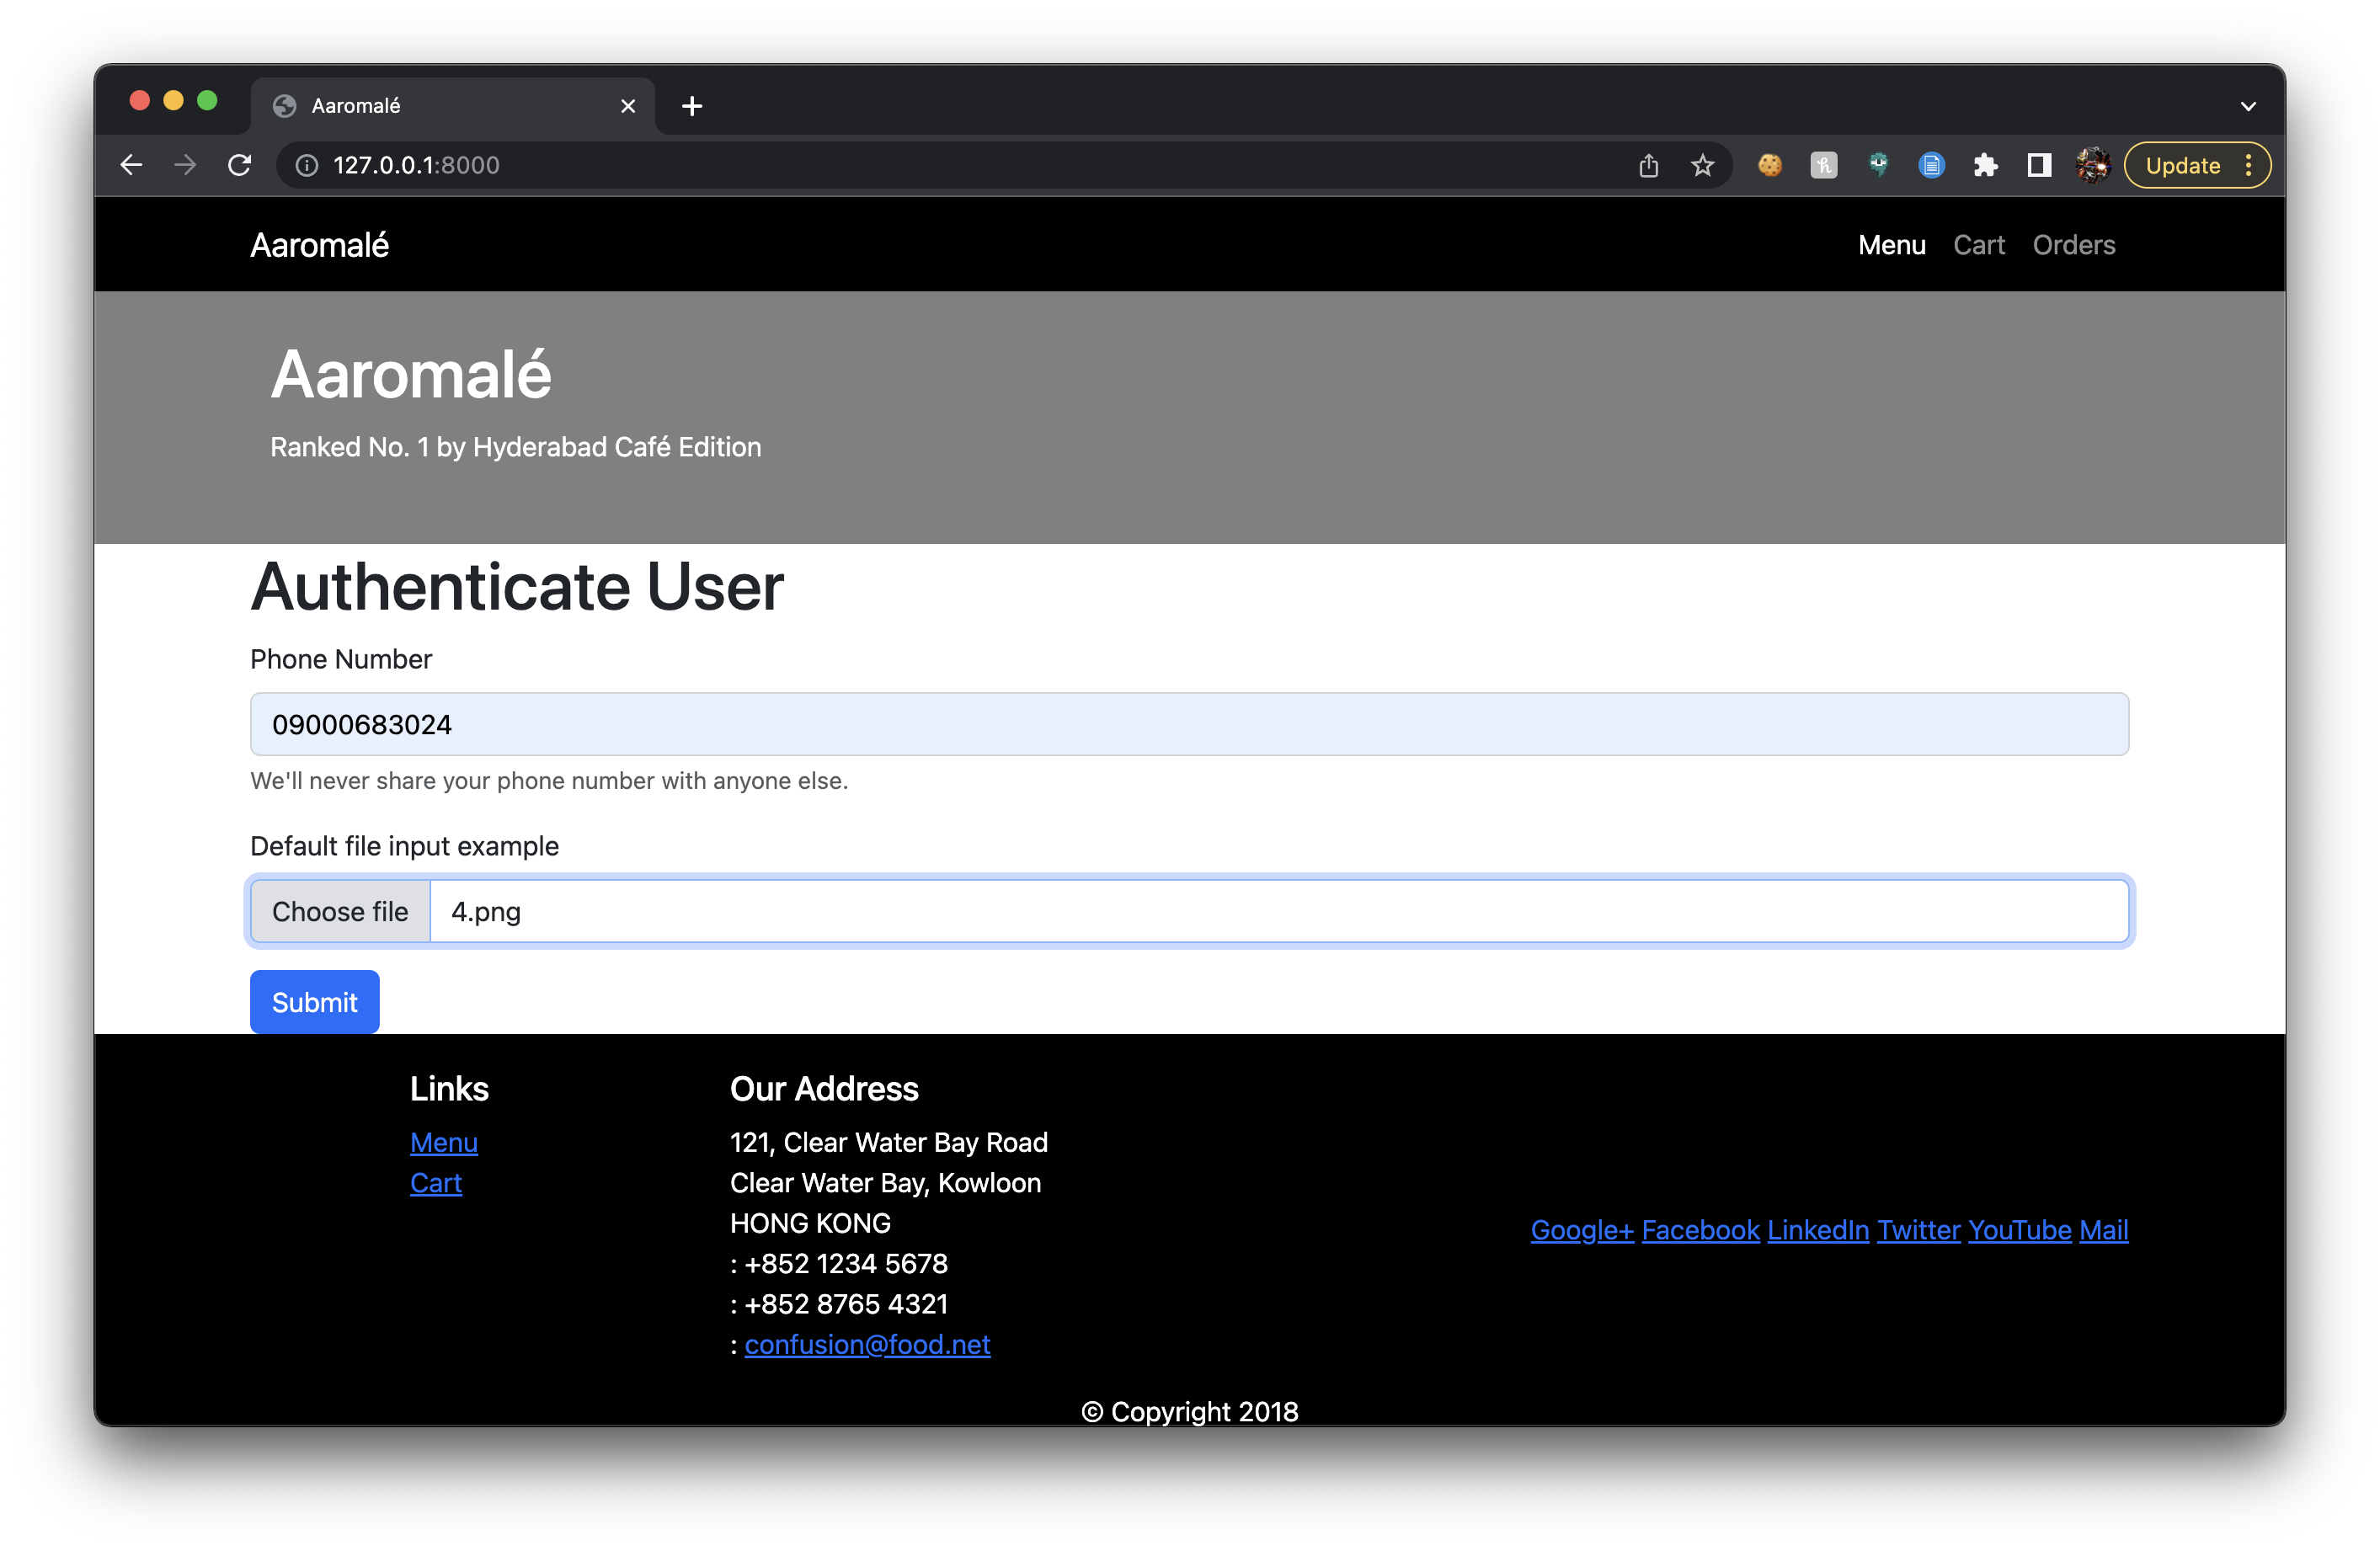
Task: Click the address bar URL 127.0.0.1:8000
Action: 416,165
